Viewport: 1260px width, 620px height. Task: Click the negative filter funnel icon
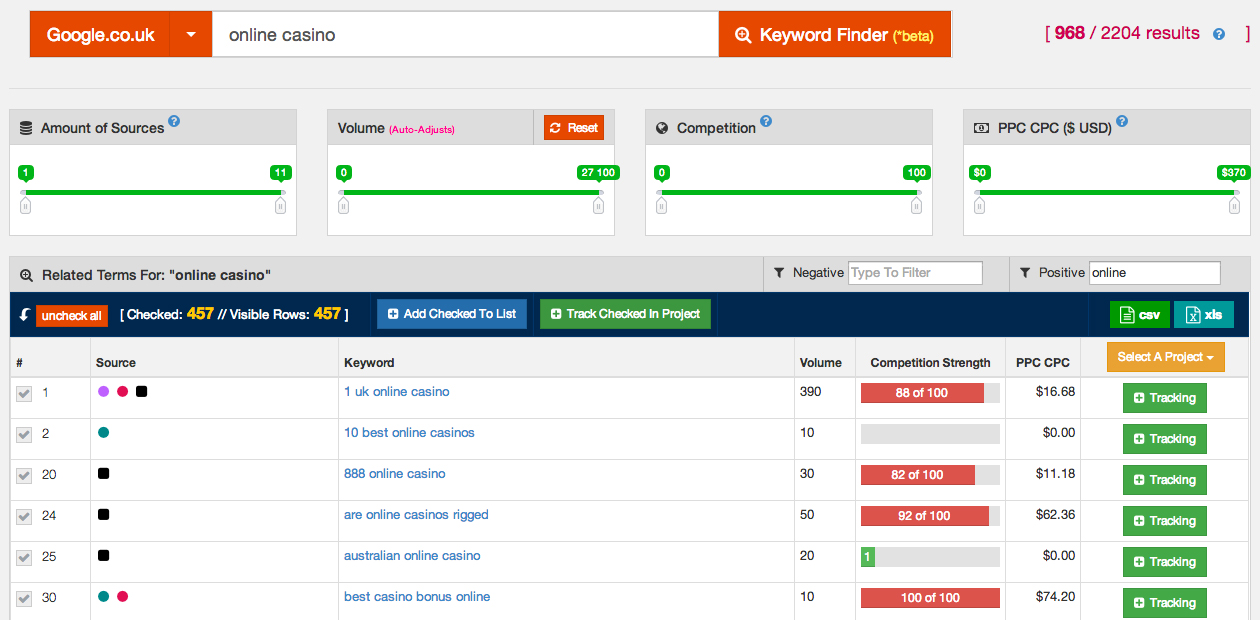[x=779, y=273]
